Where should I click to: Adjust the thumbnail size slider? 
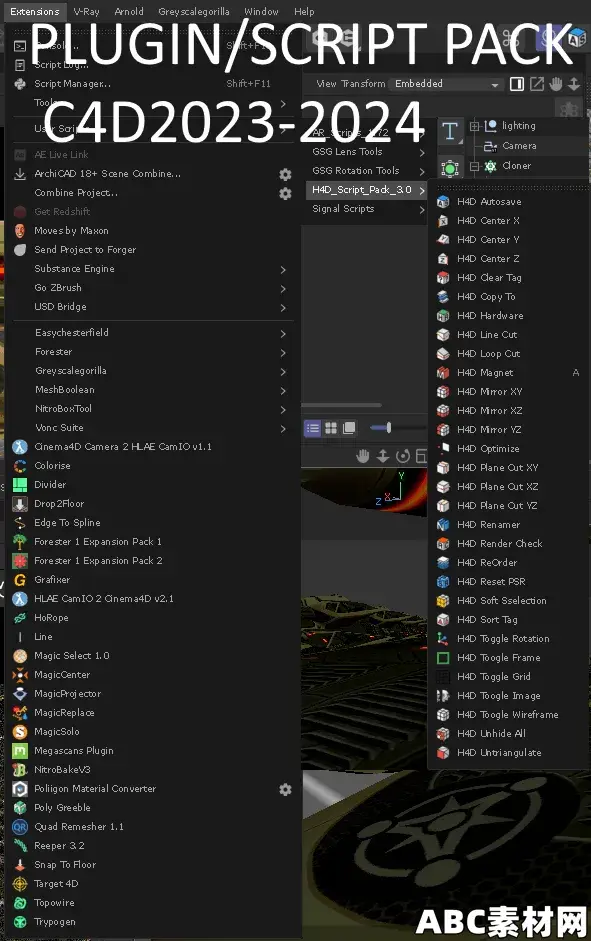pyautogui.click(x=389, y=428)
